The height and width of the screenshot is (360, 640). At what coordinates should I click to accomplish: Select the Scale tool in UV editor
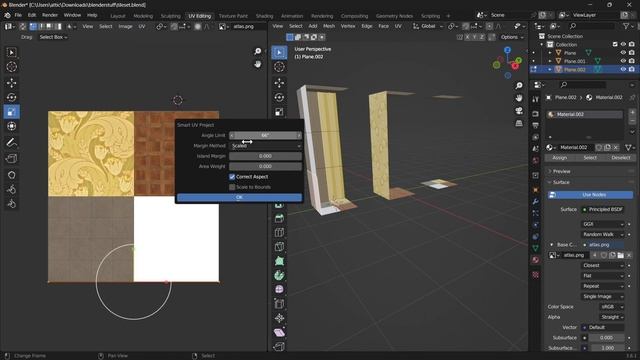[x=11, y=112]
